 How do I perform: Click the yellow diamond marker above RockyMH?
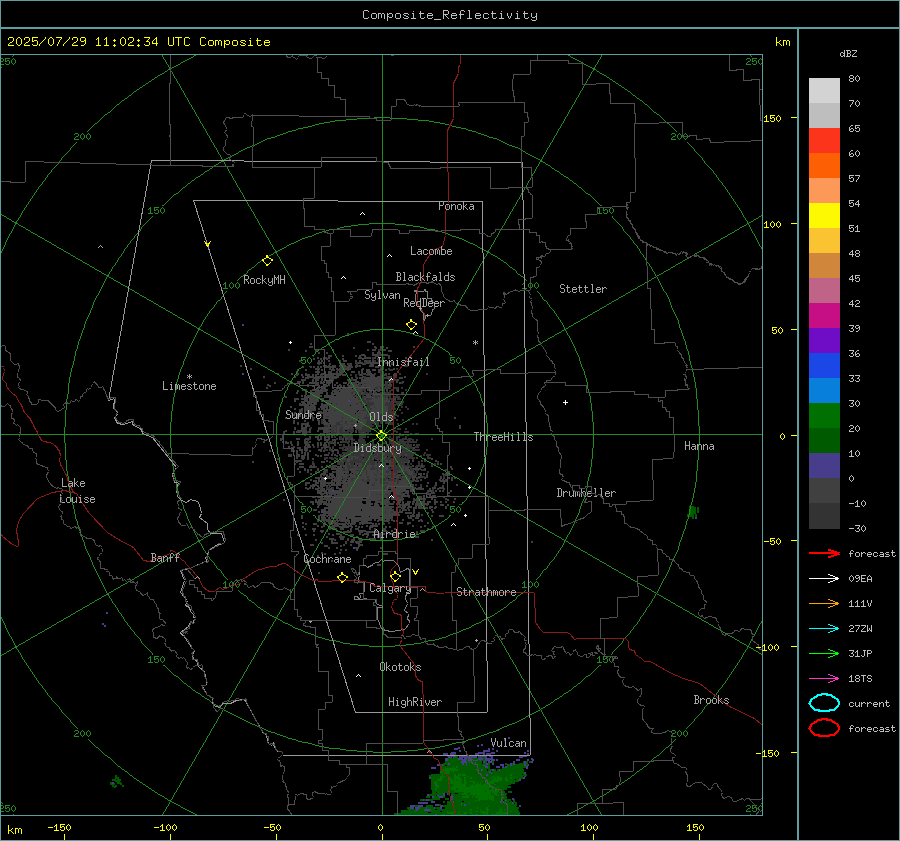click(x=267, y=261)
